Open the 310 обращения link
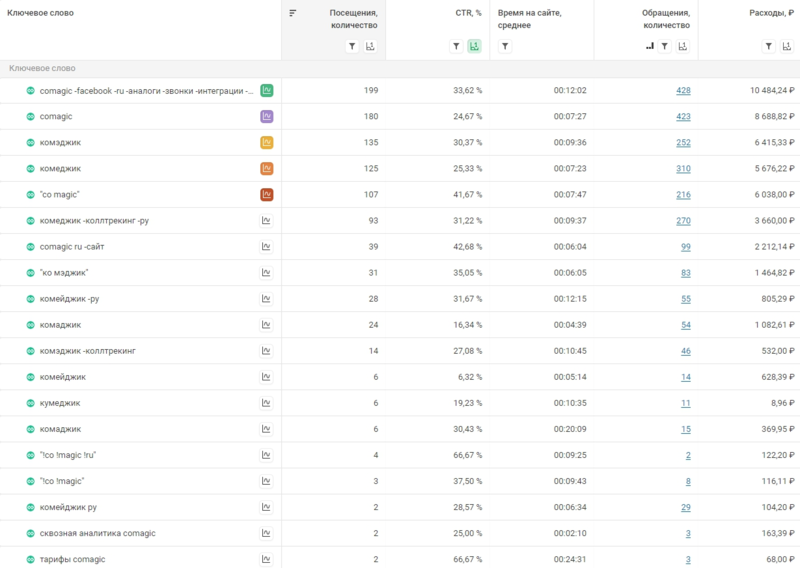Viewport: 800px width, 568px height. tap(683, 168)
